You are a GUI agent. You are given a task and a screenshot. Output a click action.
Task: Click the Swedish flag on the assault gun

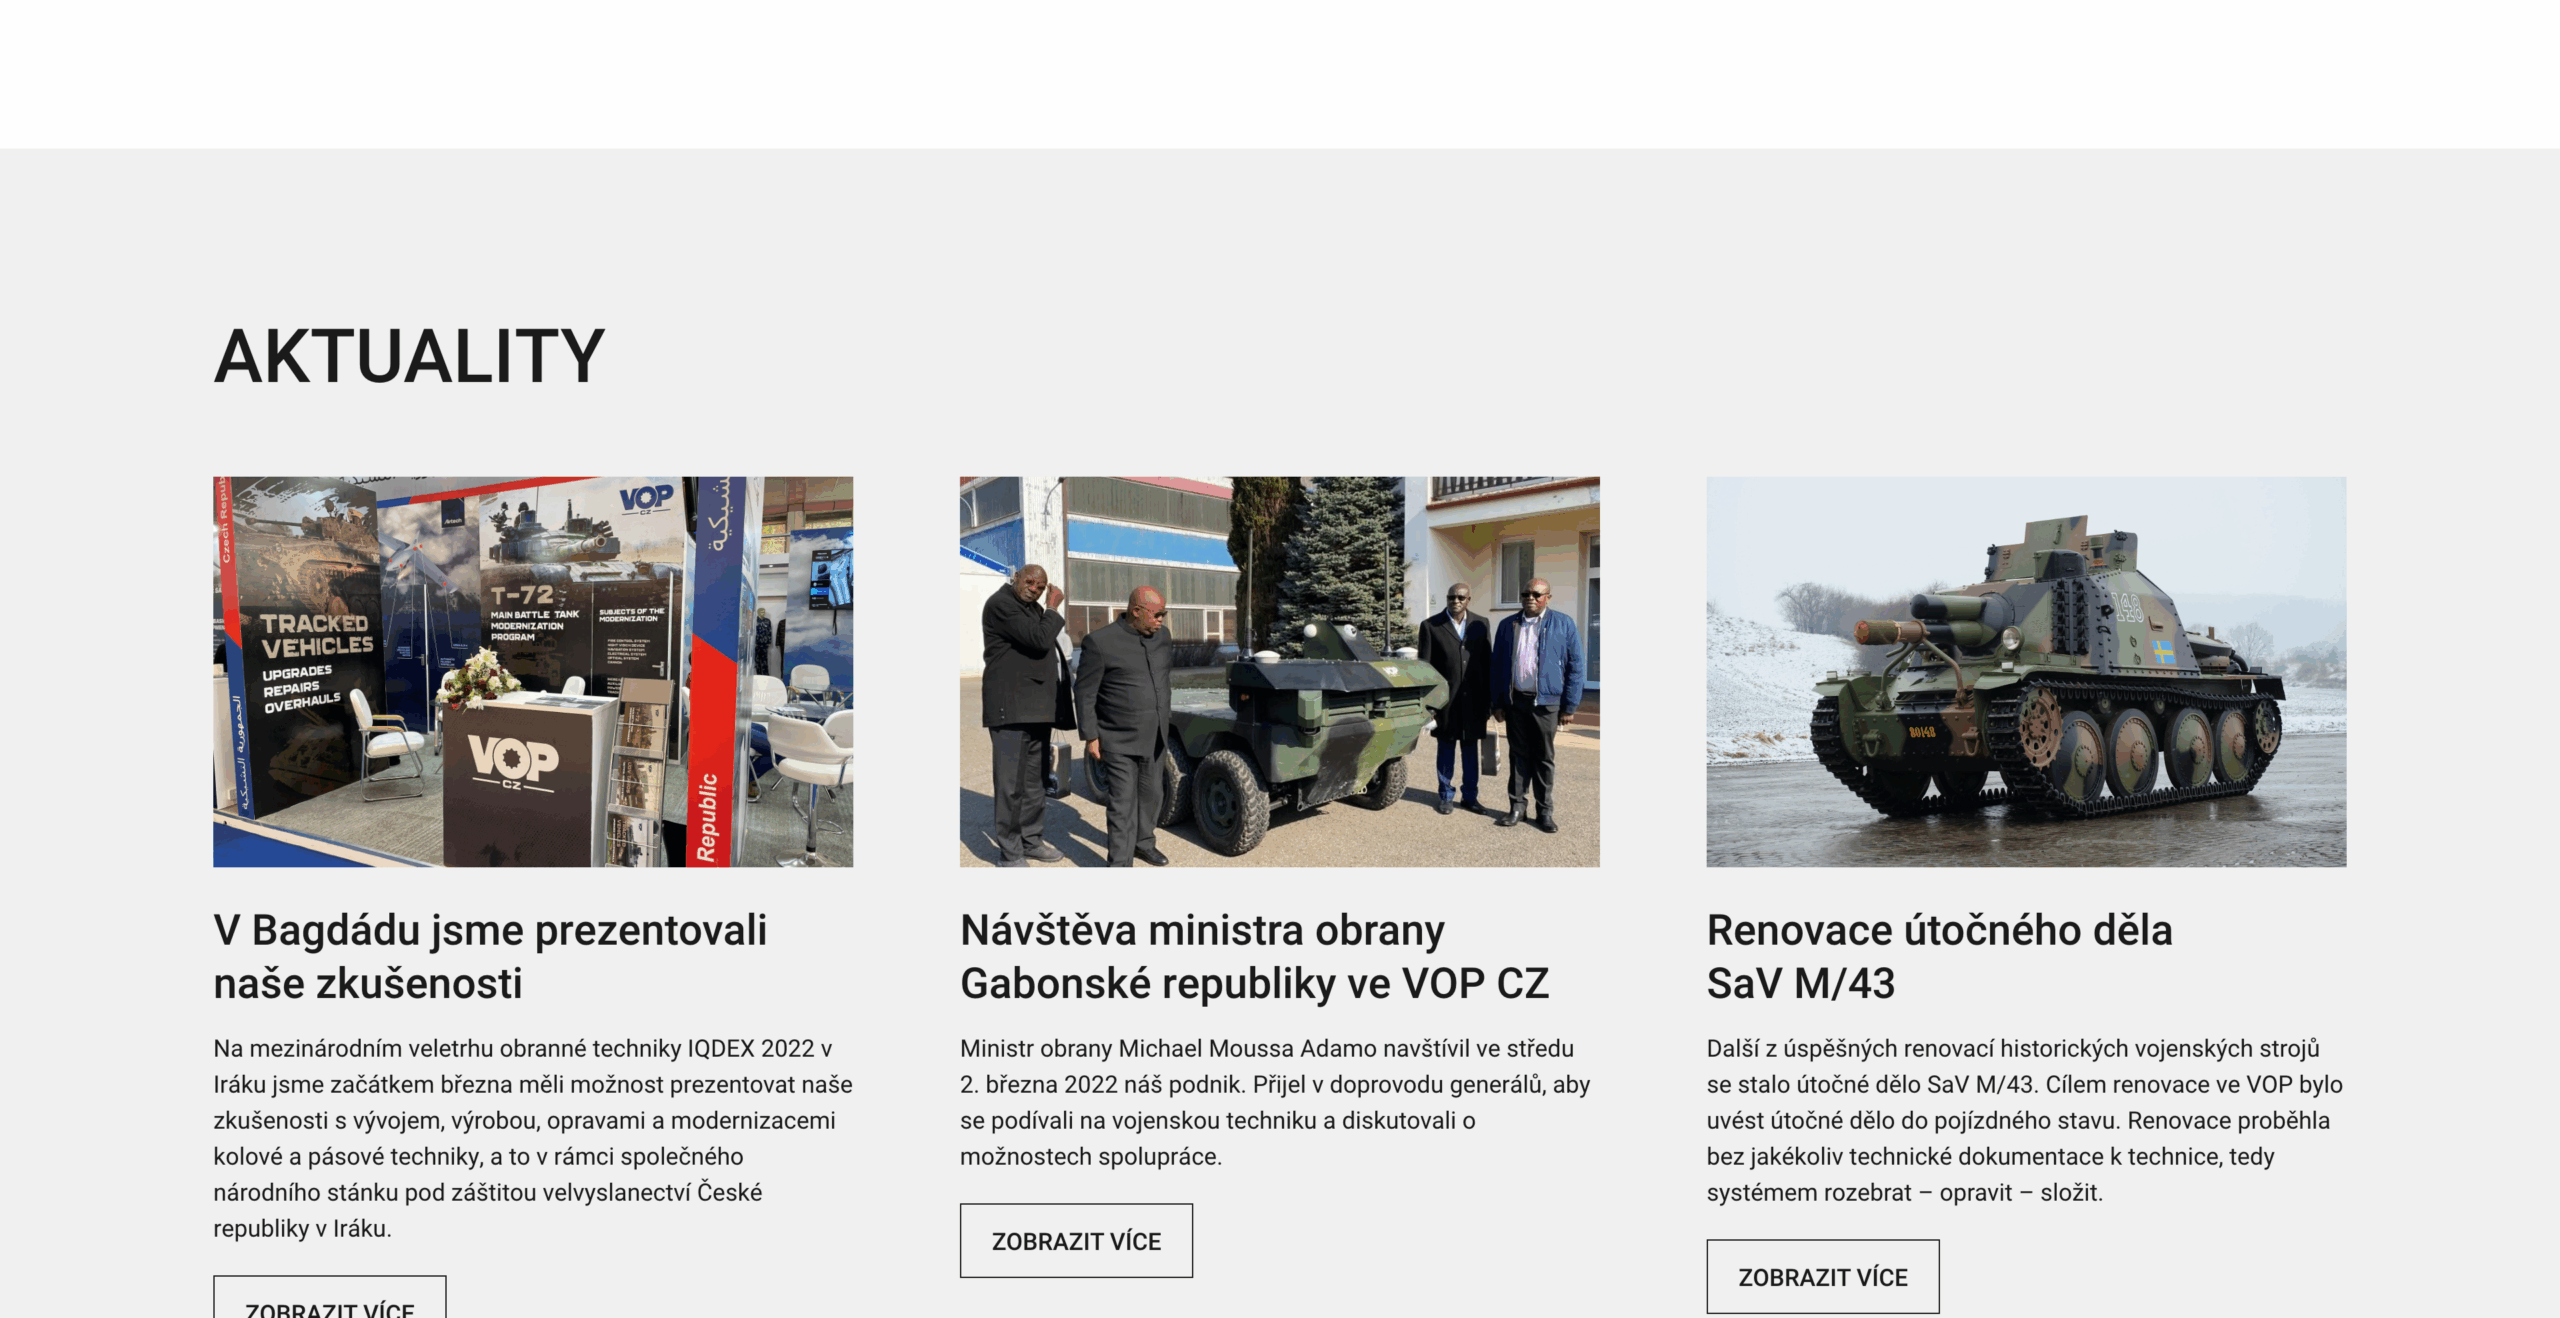click(2164, 651)
